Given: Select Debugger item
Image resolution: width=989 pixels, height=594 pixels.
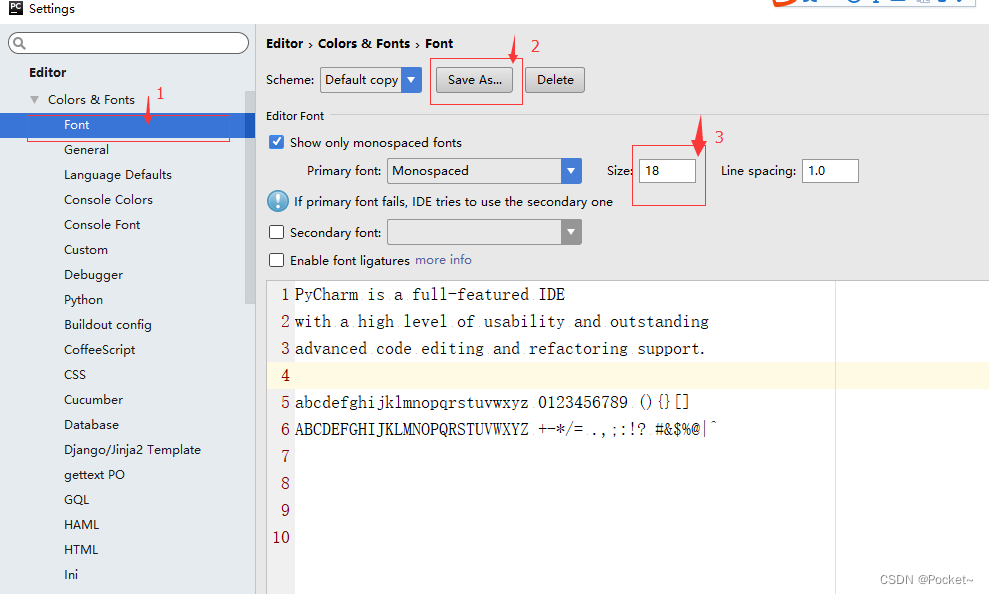Looking at the screenshot, I should coord(93,275).
